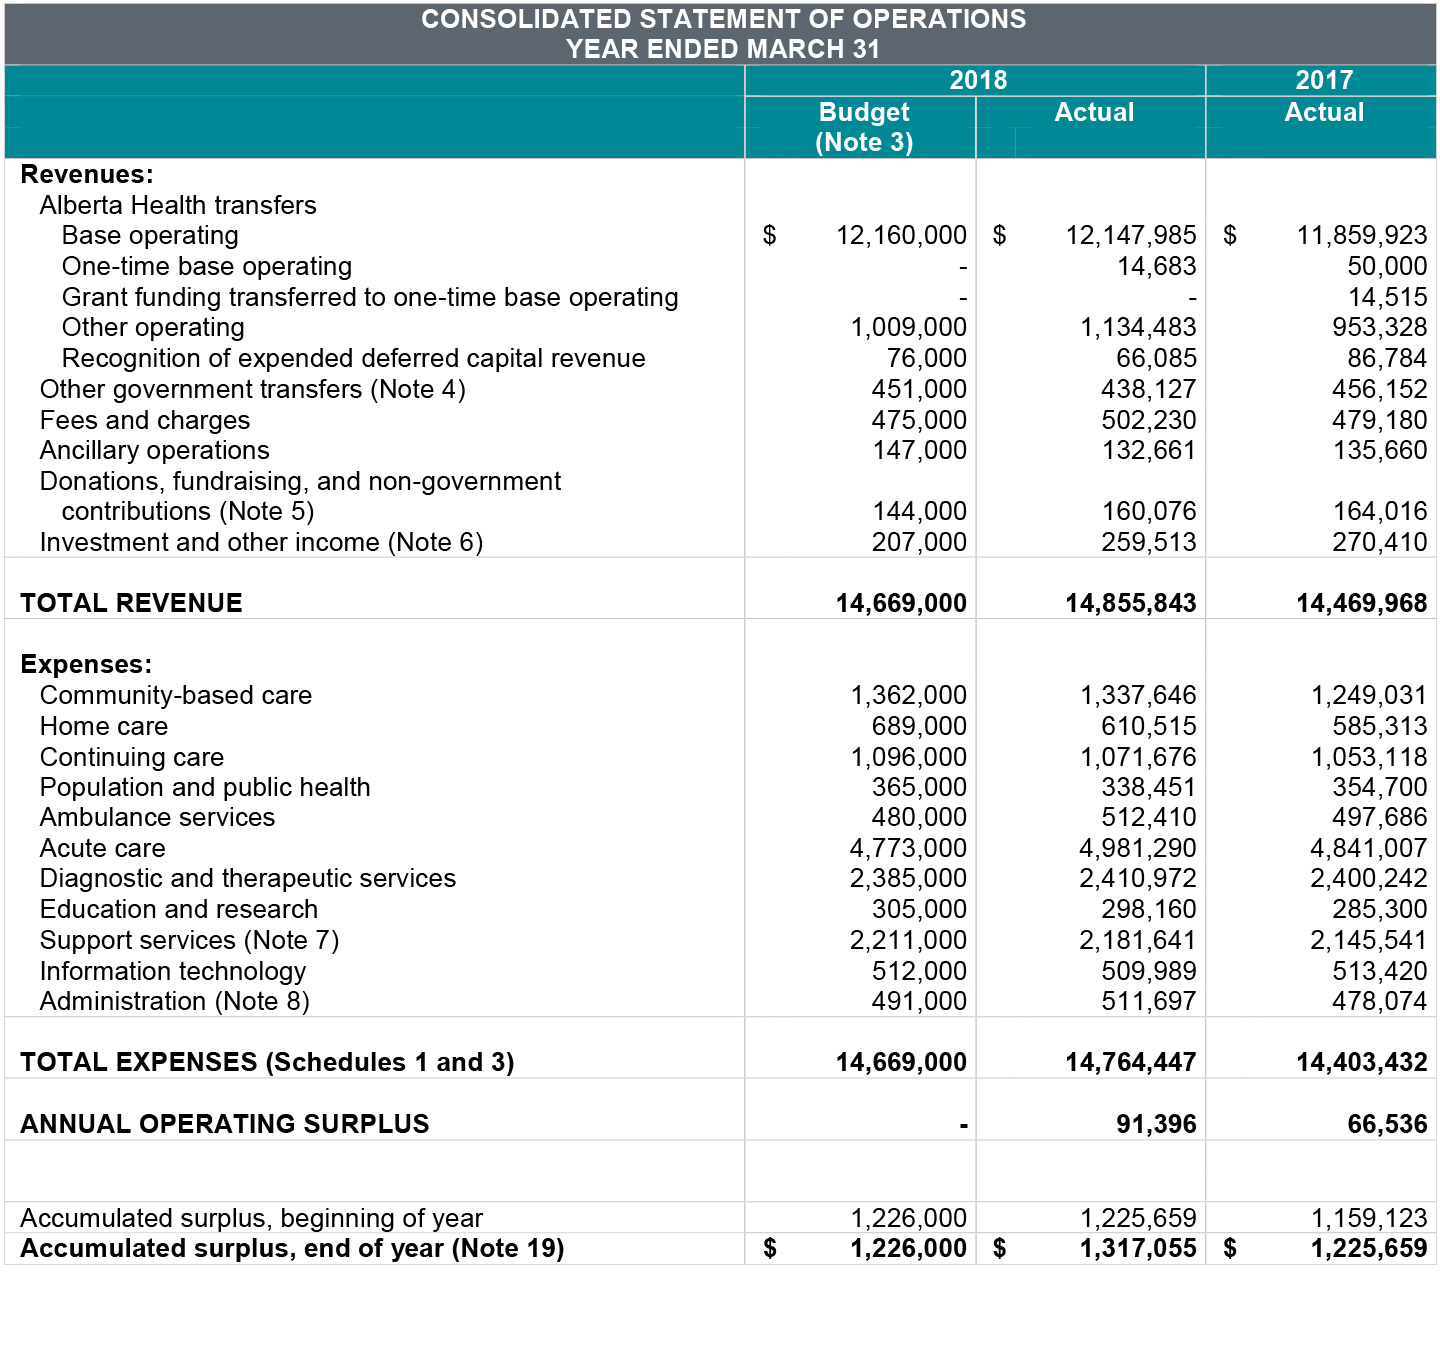Select the 'One-time base operating' label
This screenshot has height=1370, width=1440.
[x=207, y=267]
